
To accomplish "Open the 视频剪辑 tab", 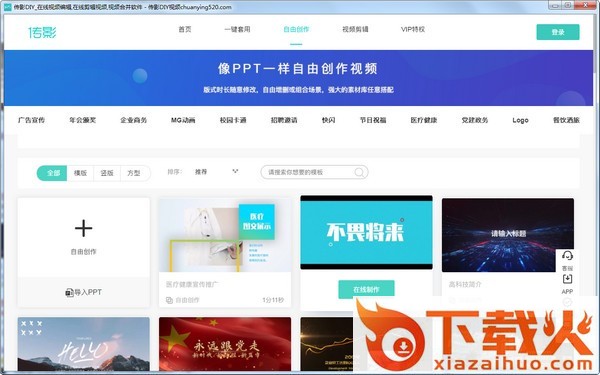I will (355, 29).
